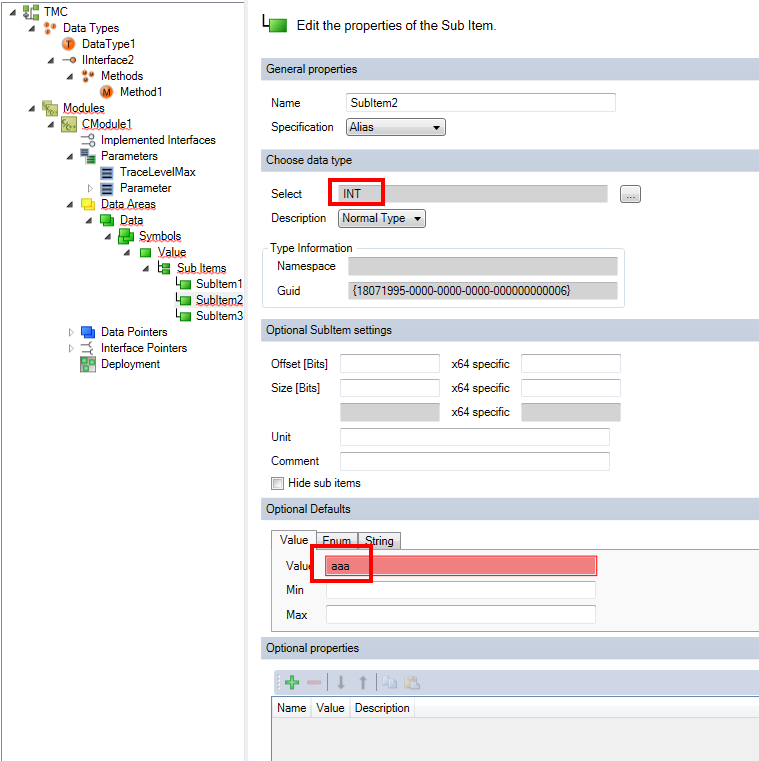Copy optional property icon

click(389, 683)
